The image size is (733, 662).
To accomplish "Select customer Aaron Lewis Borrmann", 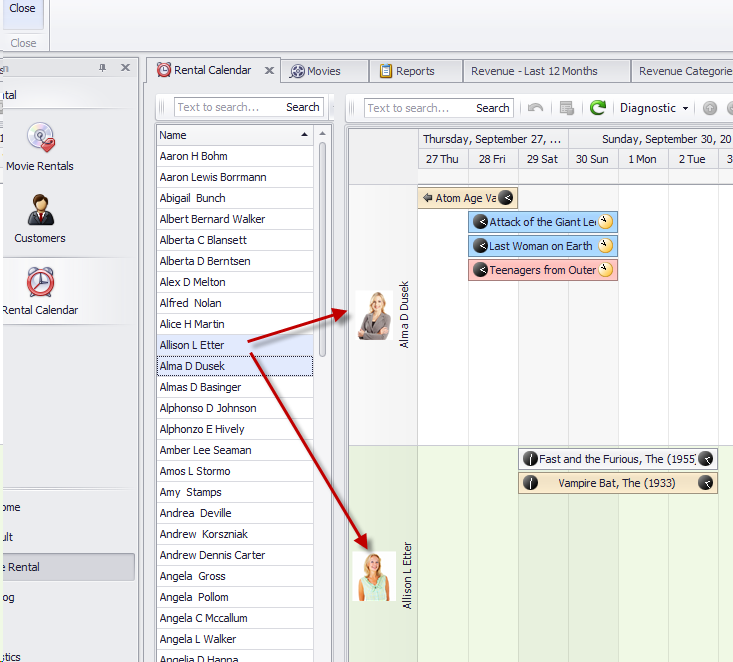I will coord(235,177).
